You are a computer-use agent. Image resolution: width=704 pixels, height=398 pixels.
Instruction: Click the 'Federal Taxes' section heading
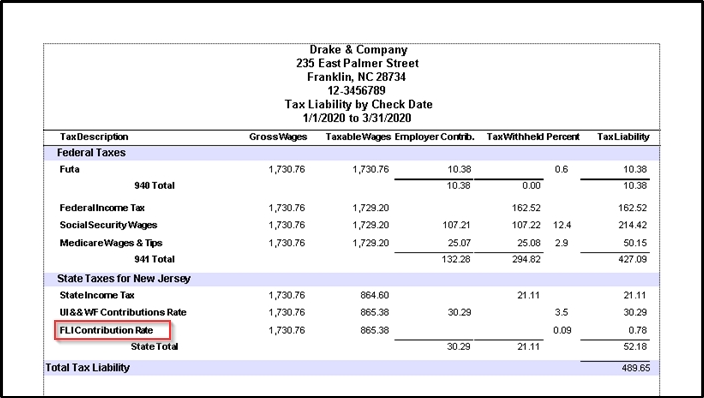click(91, 153)
